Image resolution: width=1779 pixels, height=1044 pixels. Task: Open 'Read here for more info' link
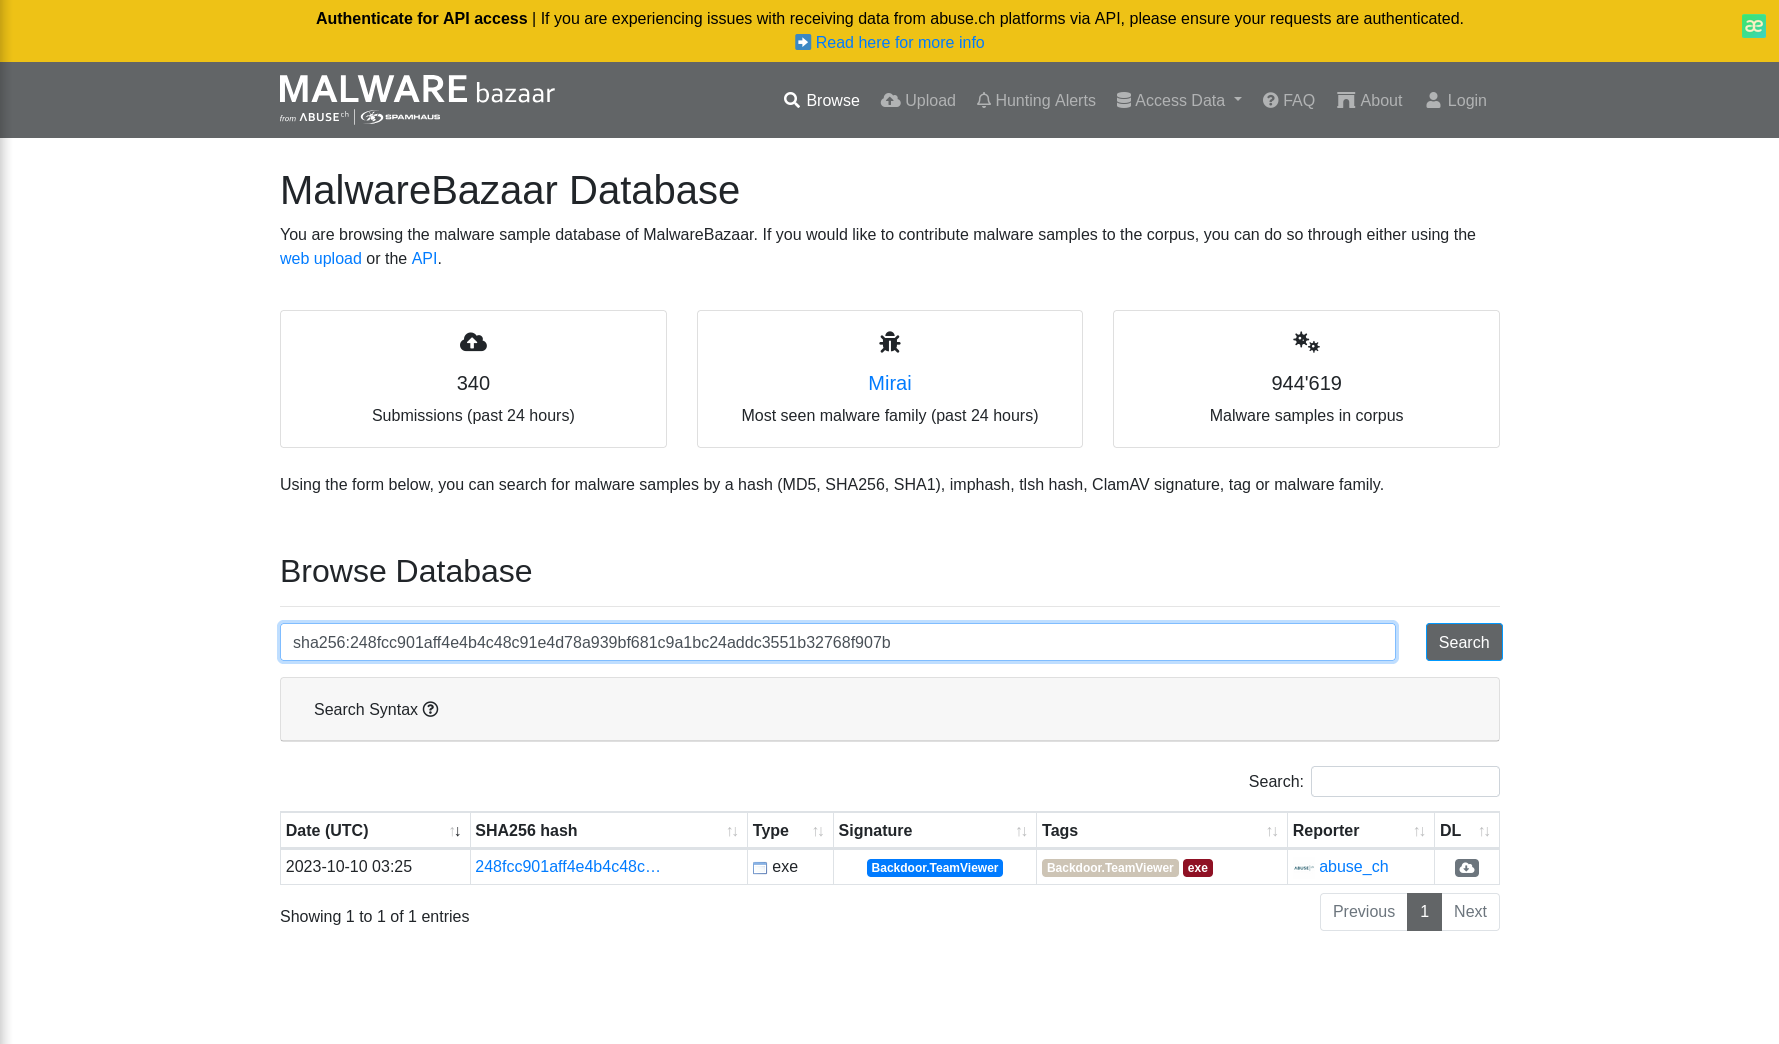point(900,42)
